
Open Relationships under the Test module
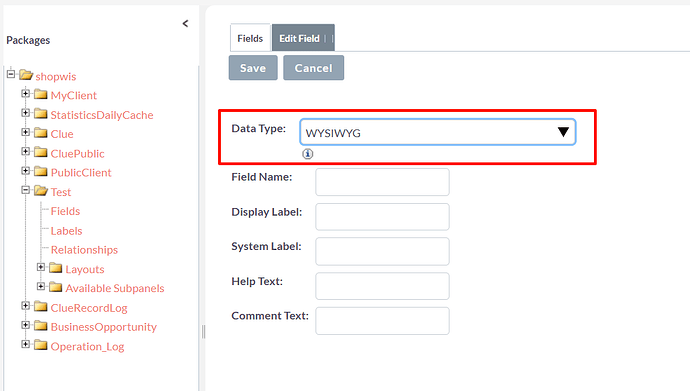84,250
